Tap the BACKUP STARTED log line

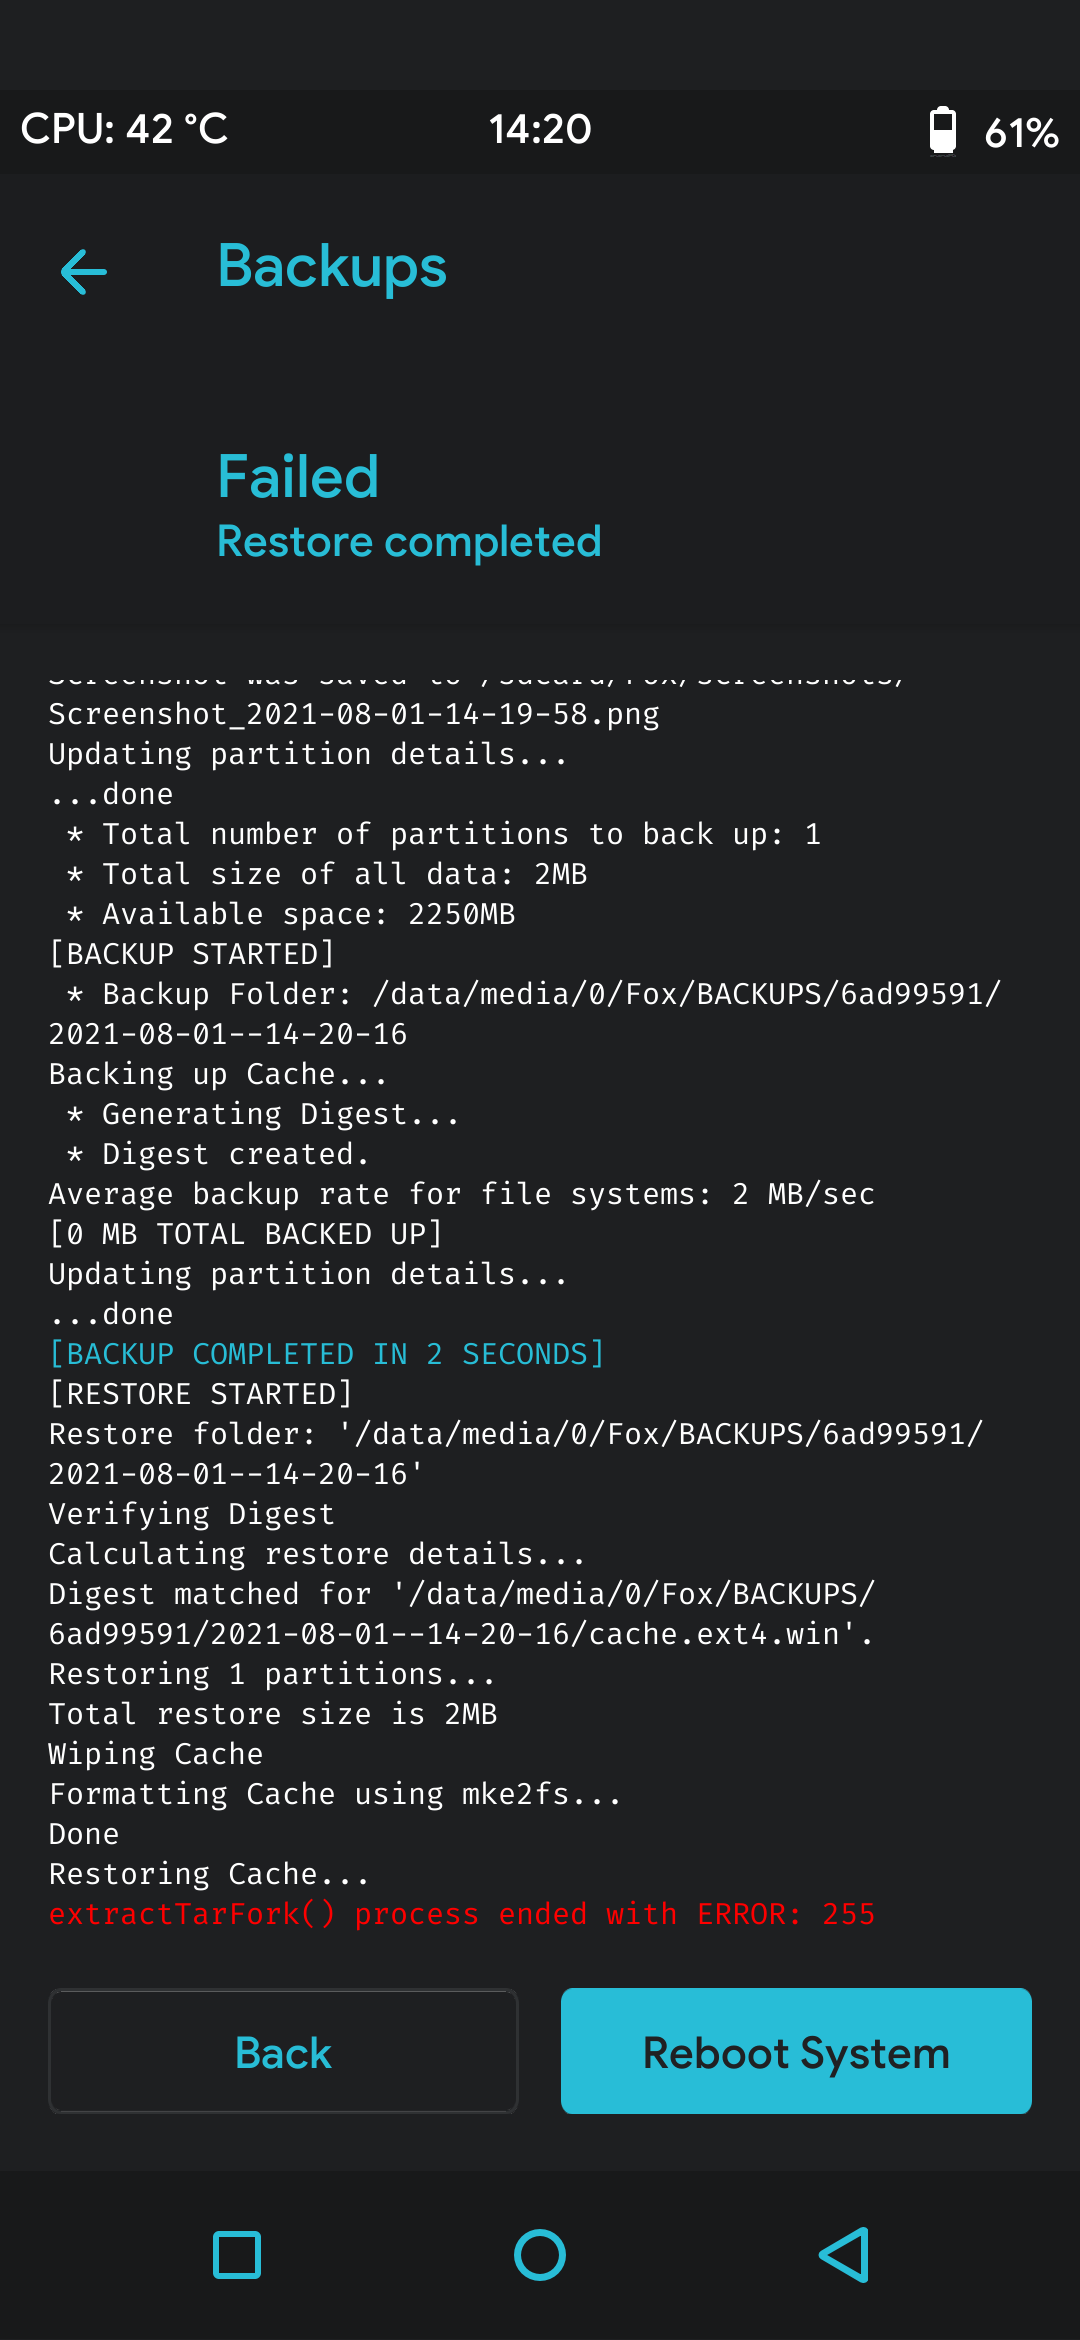click(x=192, y=954)
